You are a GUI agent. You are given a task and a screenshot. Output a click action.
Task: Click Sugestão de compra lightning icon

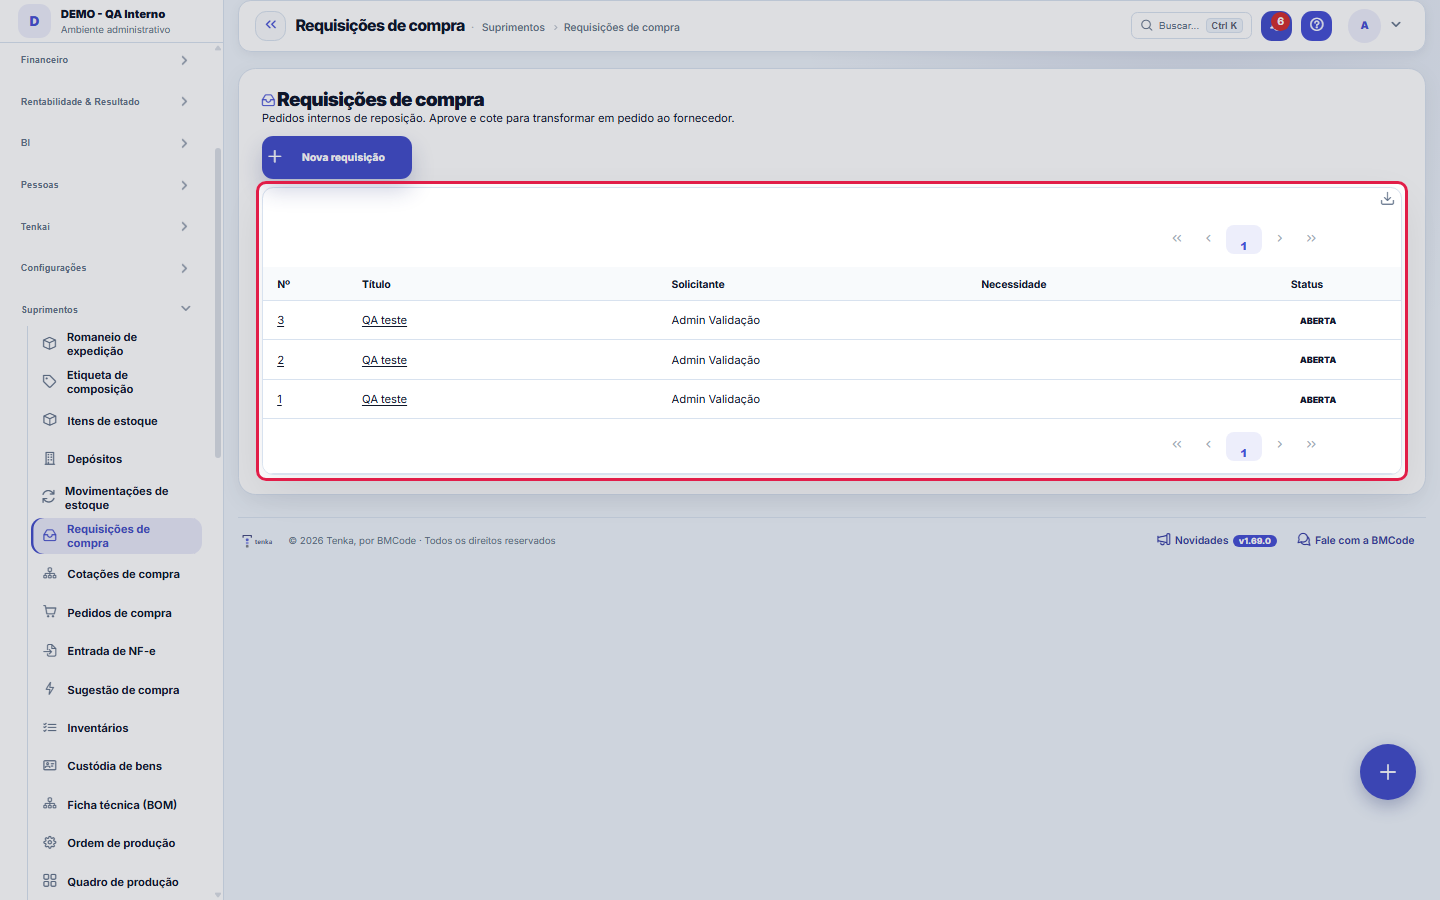click(49, 689)
